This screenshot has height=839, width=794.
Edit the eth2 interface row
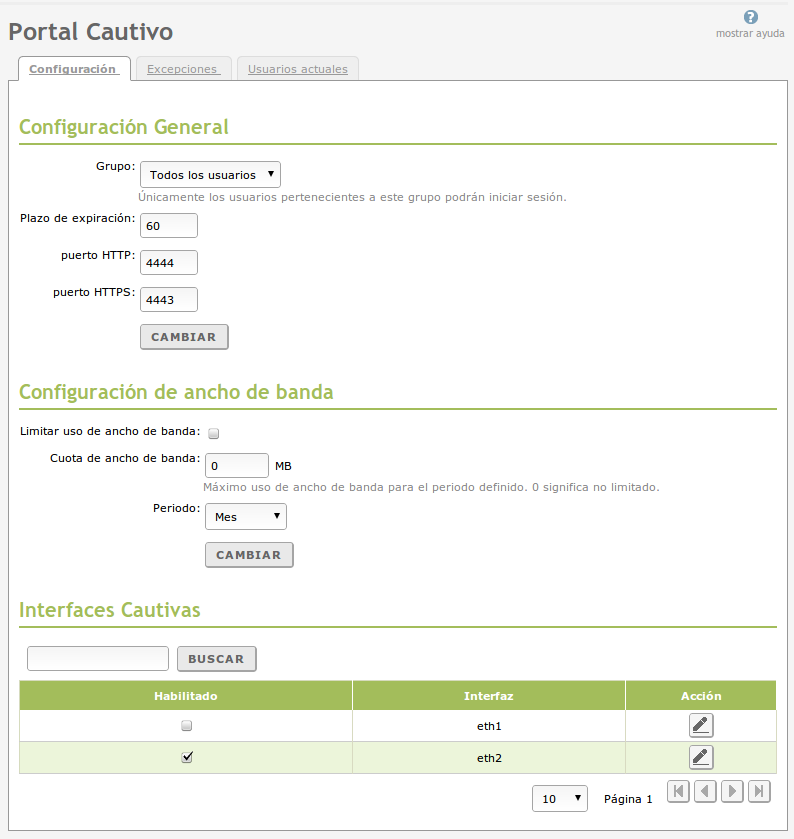point(701,757)
